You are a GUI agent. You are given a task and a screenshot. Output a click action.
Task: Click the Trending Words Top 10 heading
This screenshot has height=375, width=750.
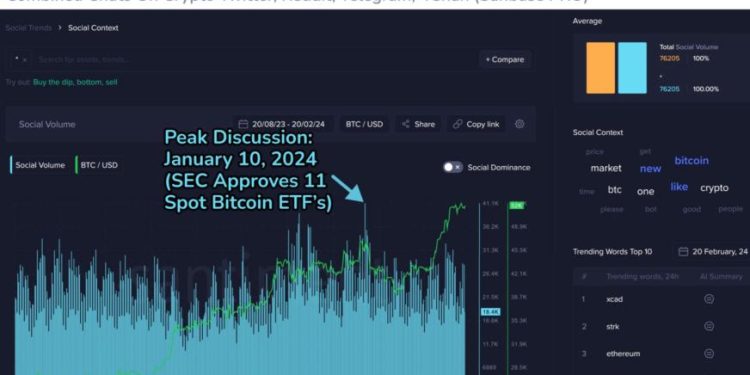click(612, 252)
